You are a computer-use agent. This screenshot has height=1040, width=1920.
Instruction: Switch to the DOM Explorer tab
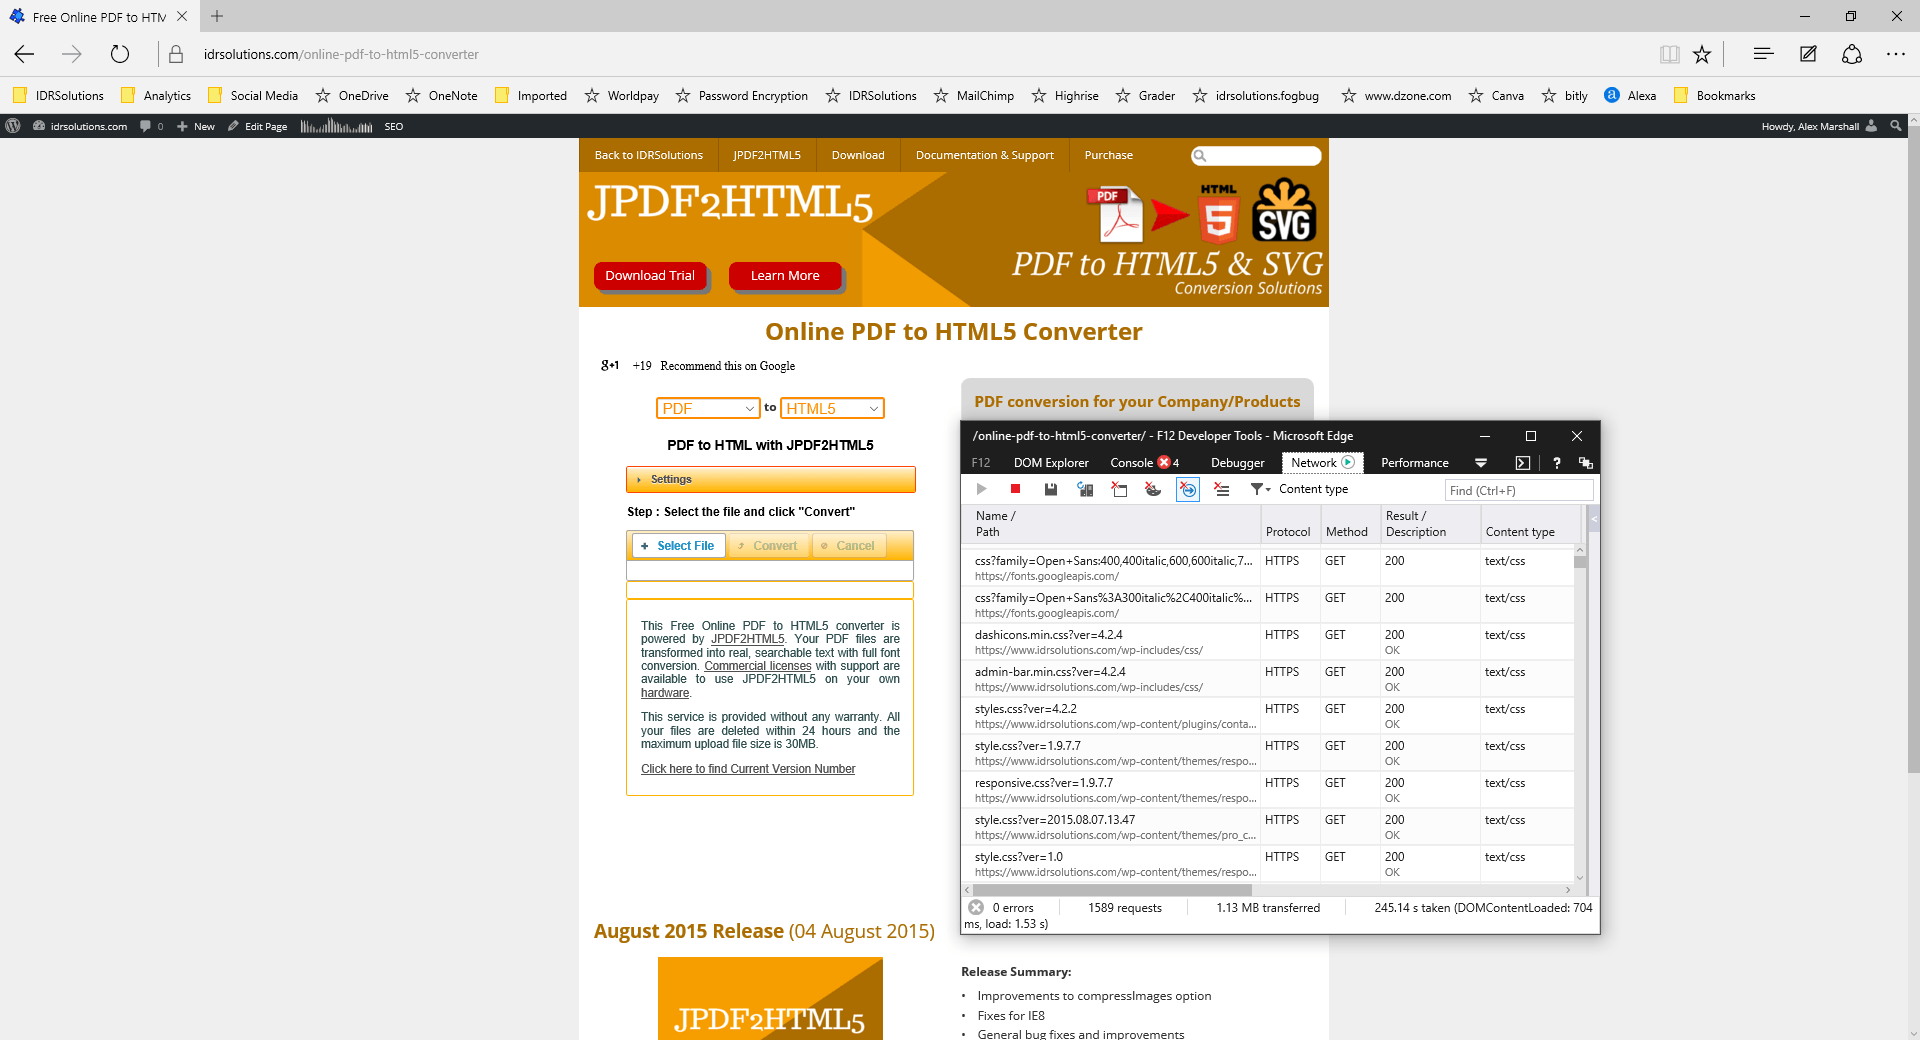click(x=1050, y=463)
